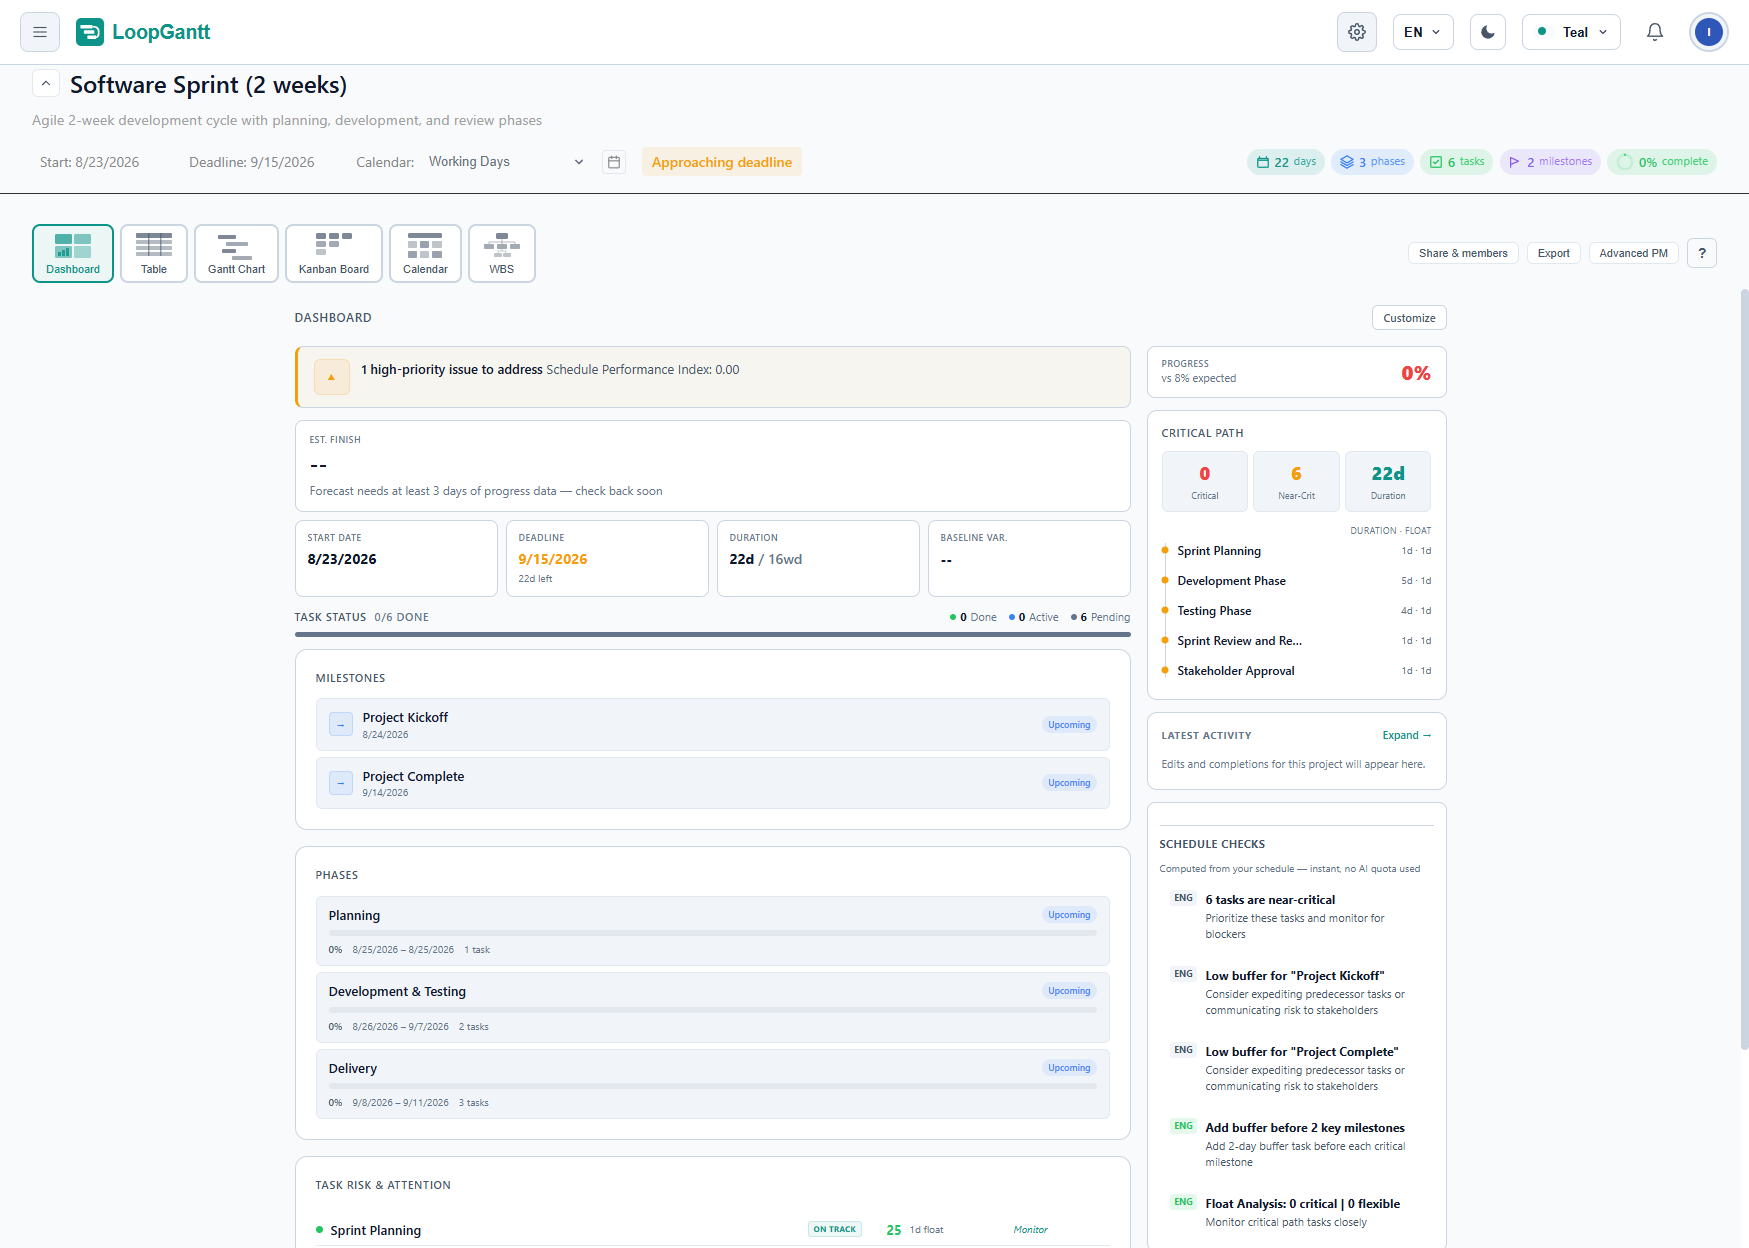
Task: Switch to the Kanban Board view
Action: pyautogui.click(x=334, y=254)
